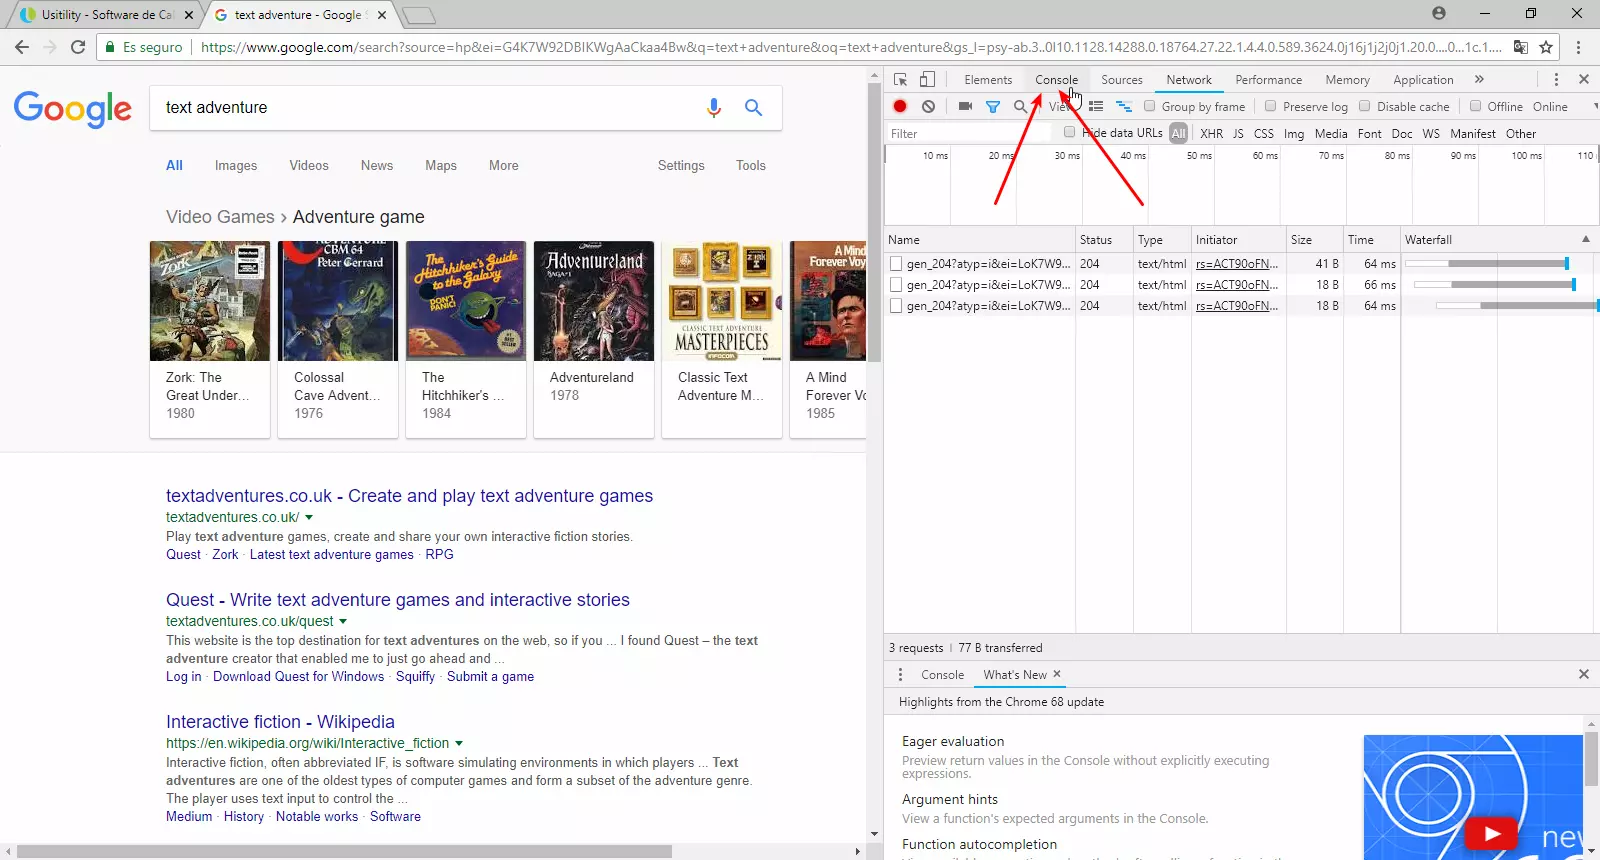The width and height of the screenshot is (1600, 860).
Task: Clear the network log
Action: tap(928, 106)
